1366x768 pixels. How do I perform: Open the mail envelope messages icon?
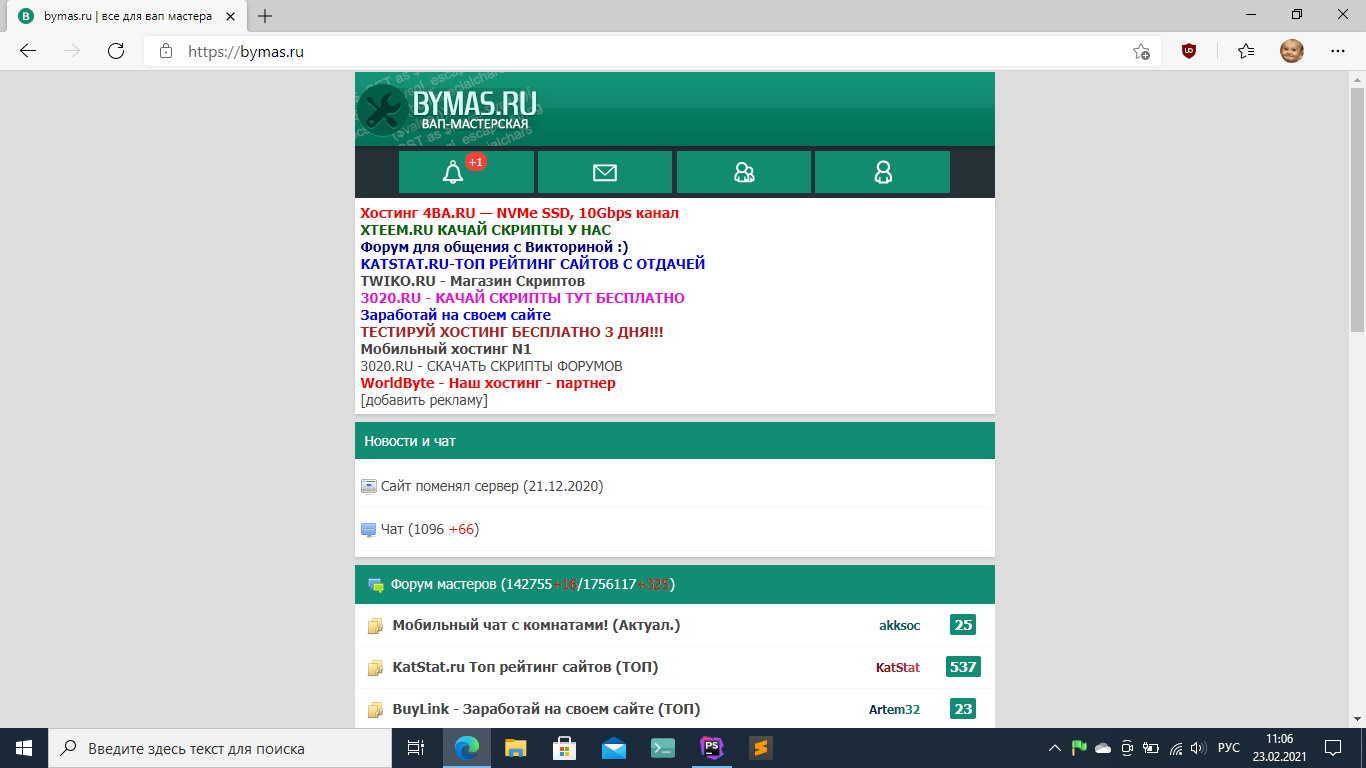[x=604, y=172]
